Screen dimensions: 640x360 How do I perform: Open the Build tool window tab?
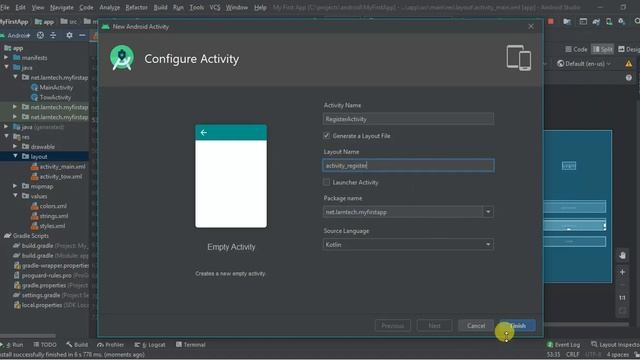[77, 345]
